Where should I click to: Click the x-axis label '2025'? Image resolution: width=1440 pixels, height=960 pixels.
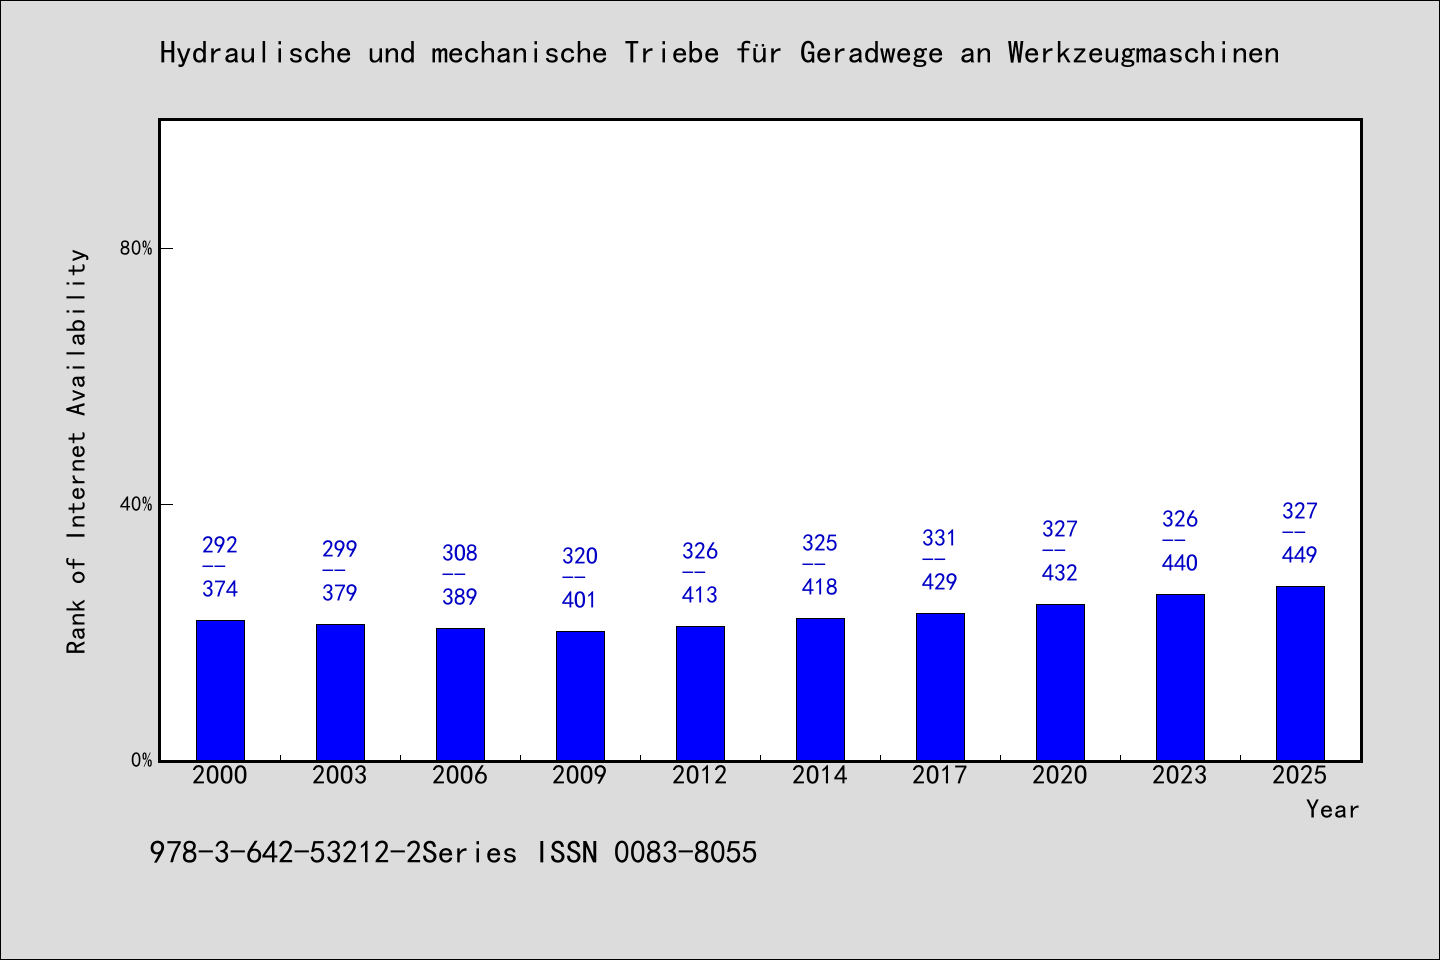[x=1300, y=775]
